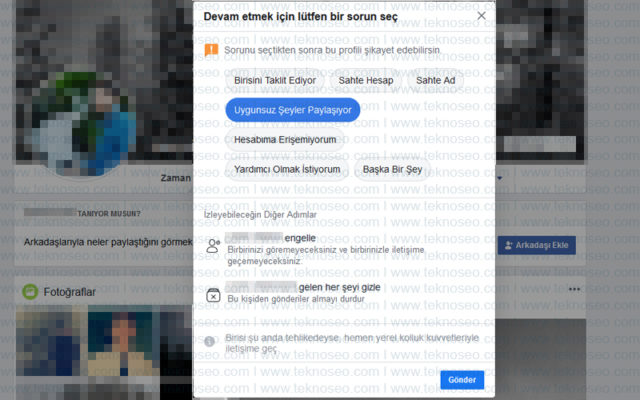640x400 pixels.
Task: Select the 'Birisini Taklit Ediyor' option
Action: (x=275, y=80)
